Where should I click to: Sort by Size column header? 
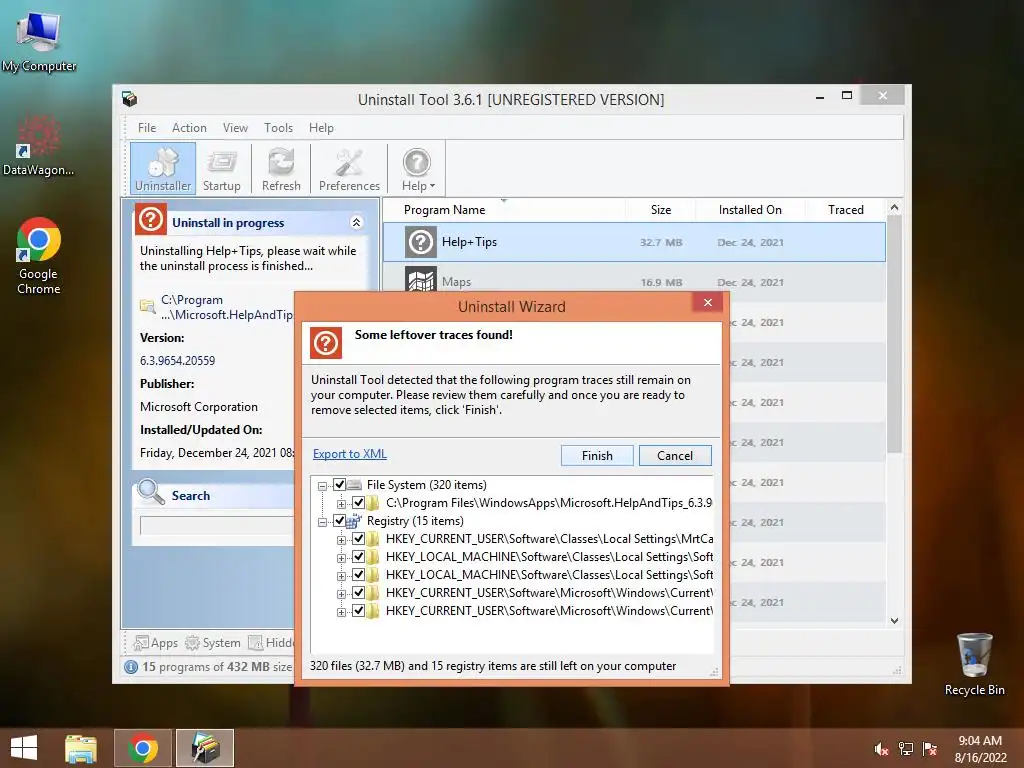660,210
